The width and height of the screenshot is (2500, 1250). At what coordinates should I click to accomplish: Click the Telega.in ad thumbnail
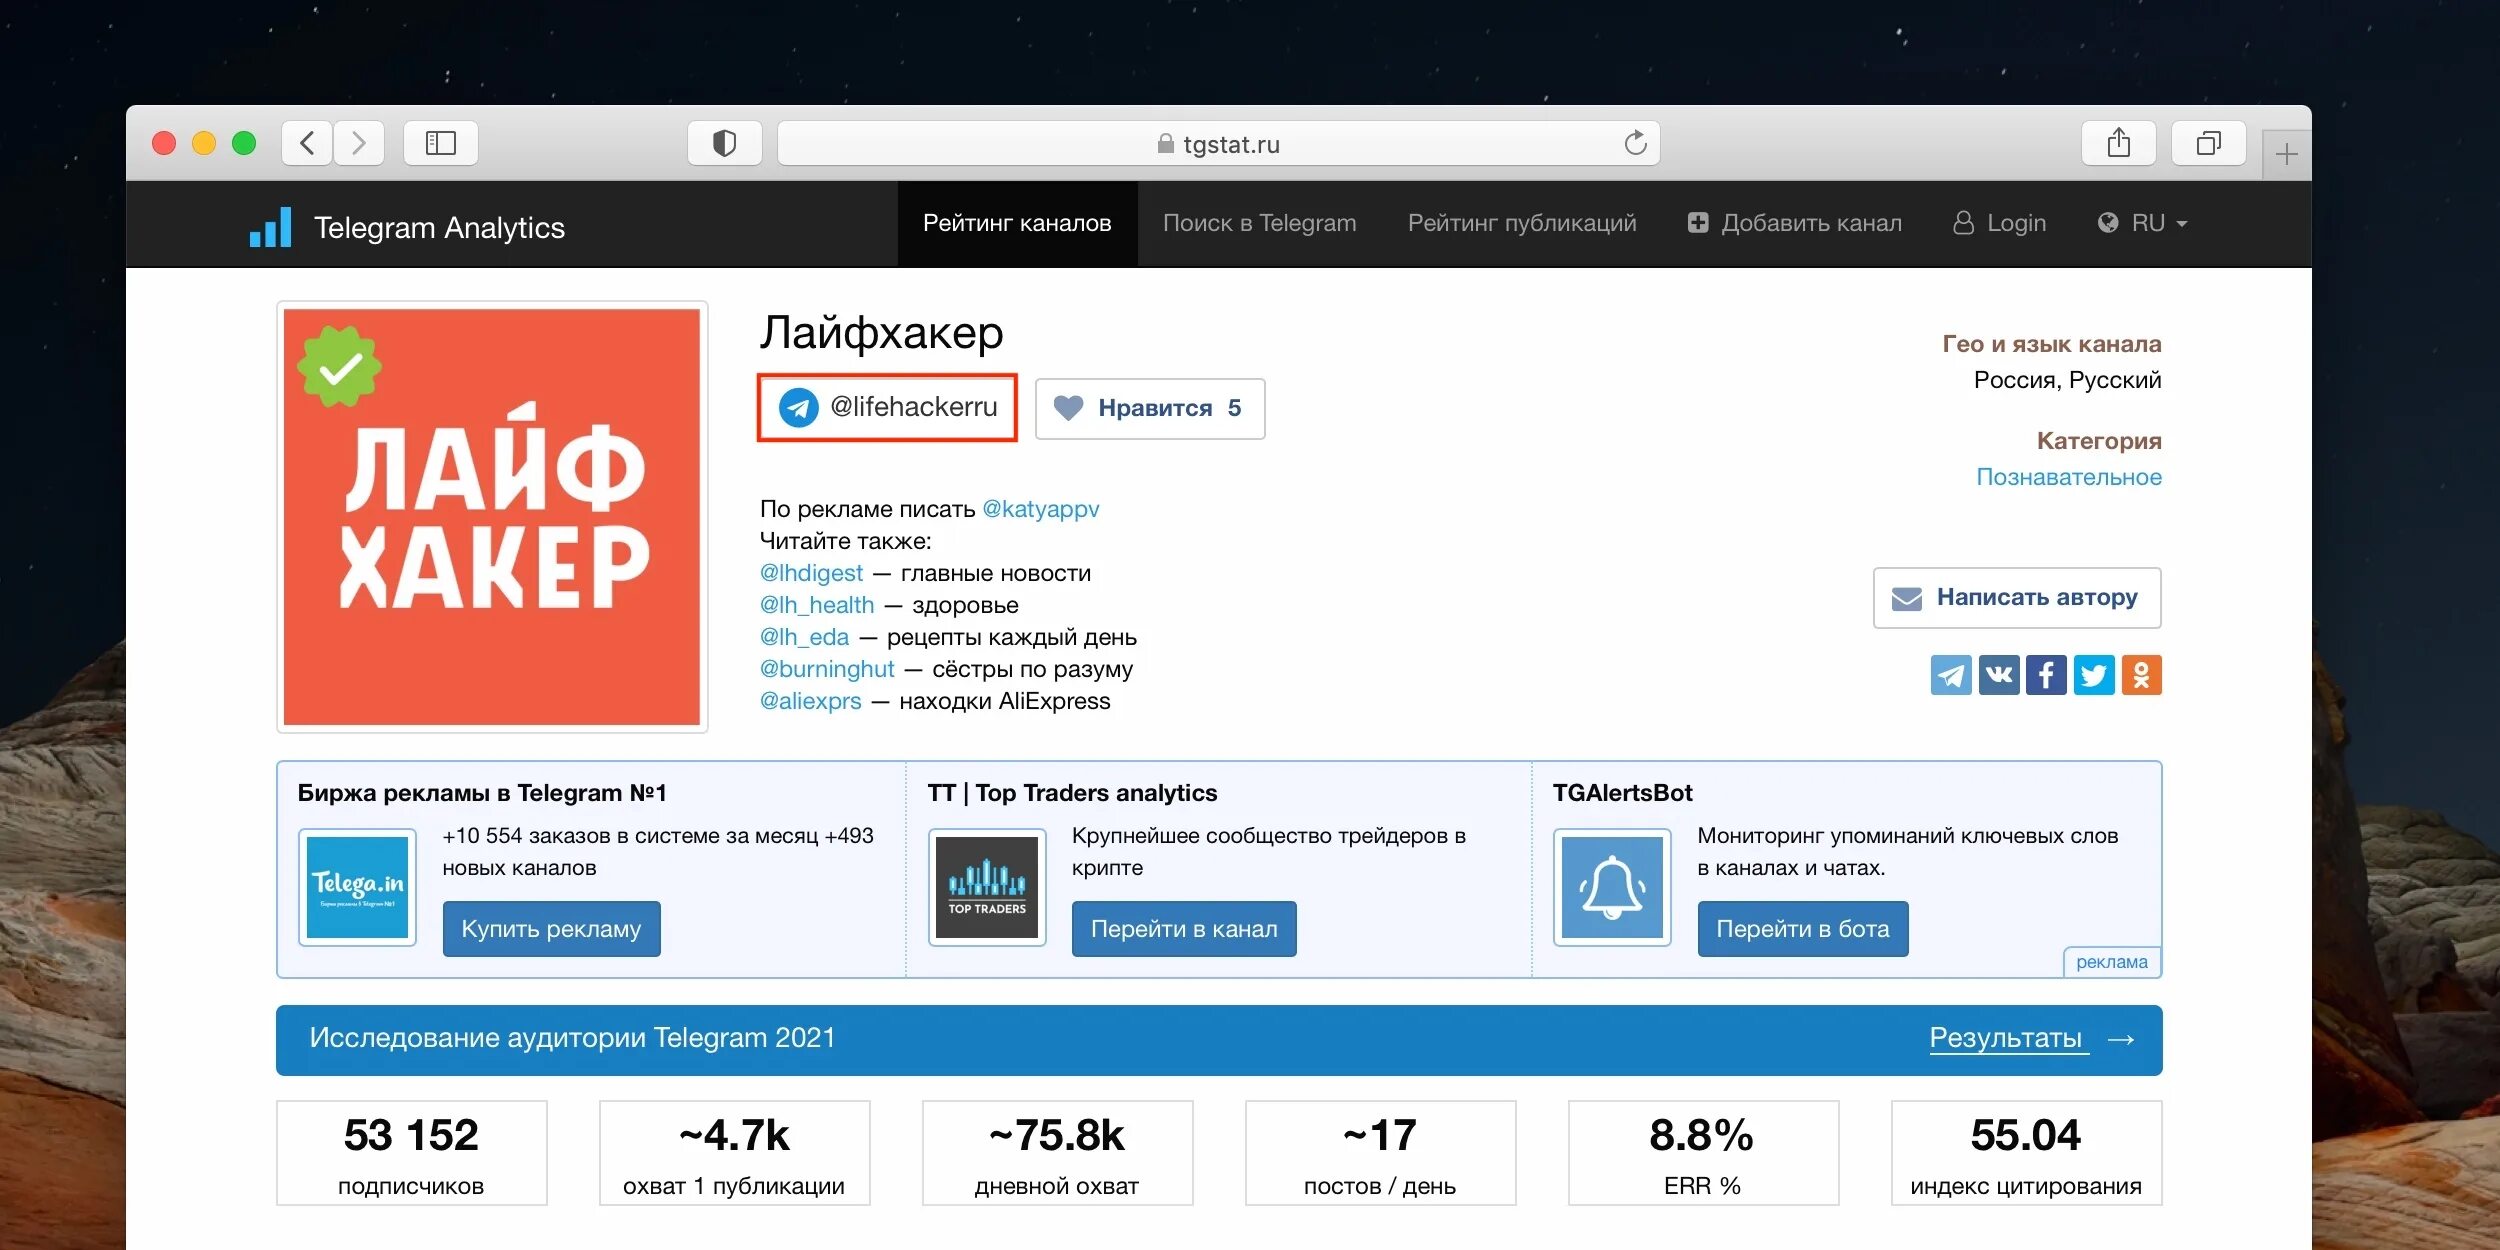coord(357,887)
